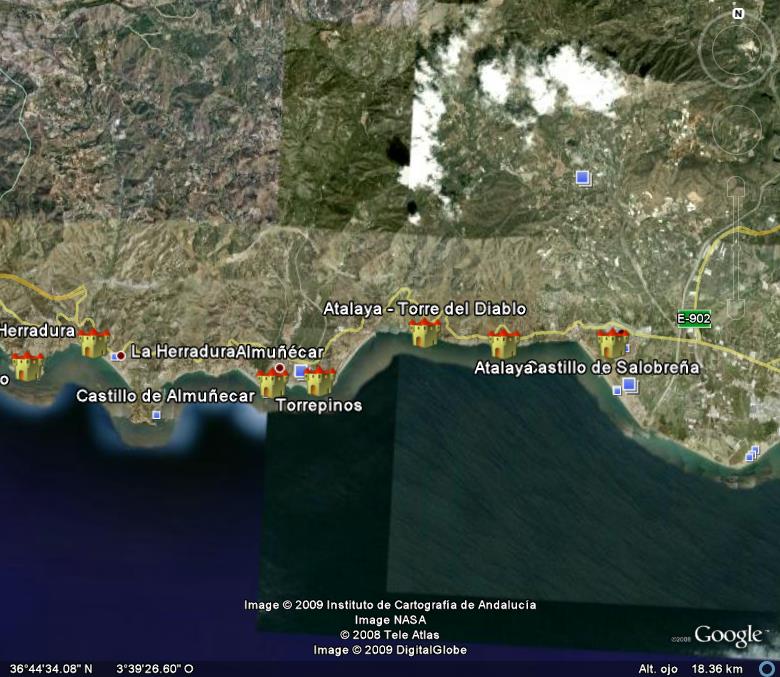
Task: Click the La Herradura place label
Action: pos(183,352)
